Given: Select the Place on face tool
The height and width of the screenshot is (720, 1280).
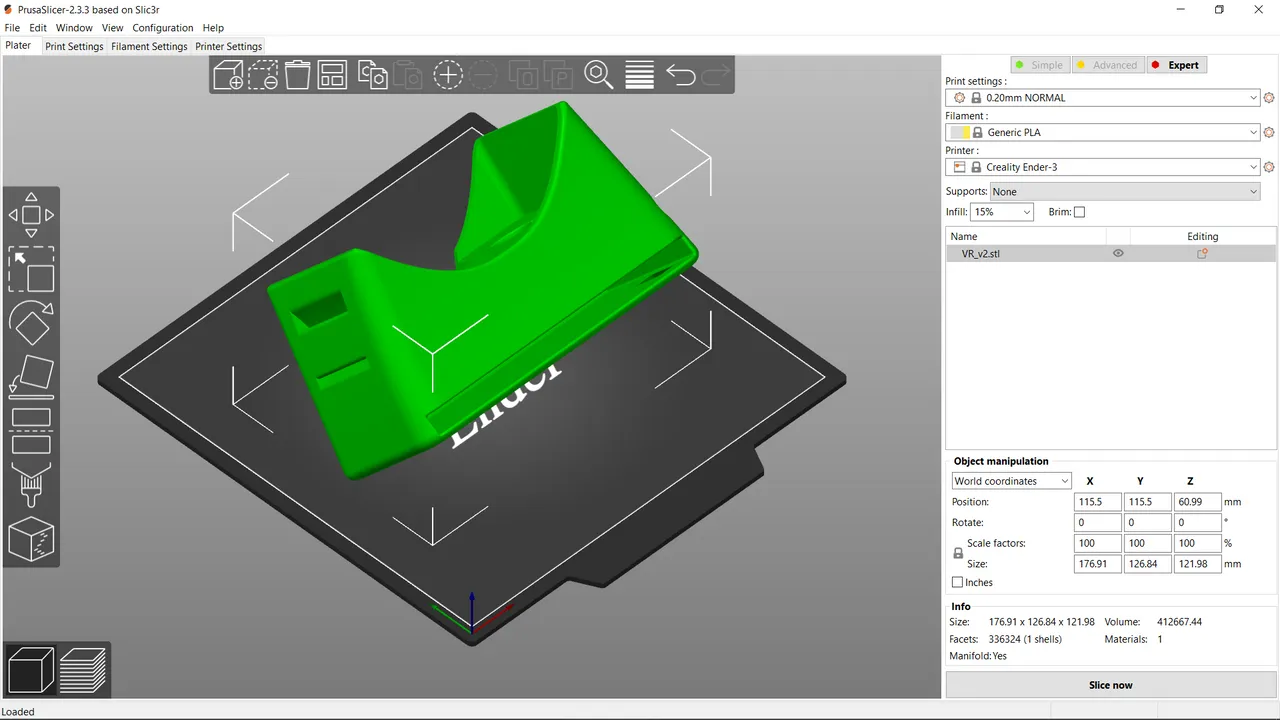Looking at the screenshot, I should 31,376.
